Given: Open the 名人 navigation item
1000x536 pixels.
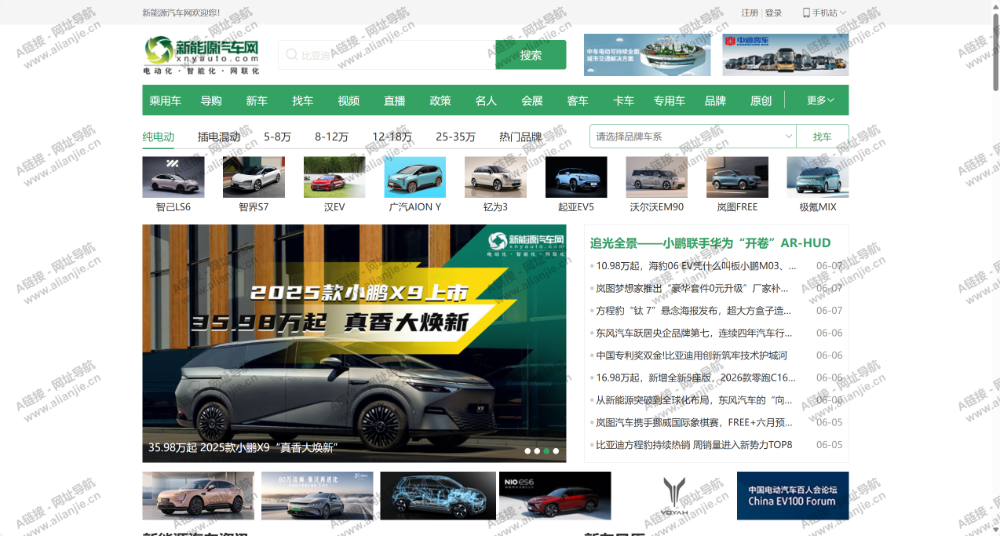Looking at the screenshot, I should point(486,100).
